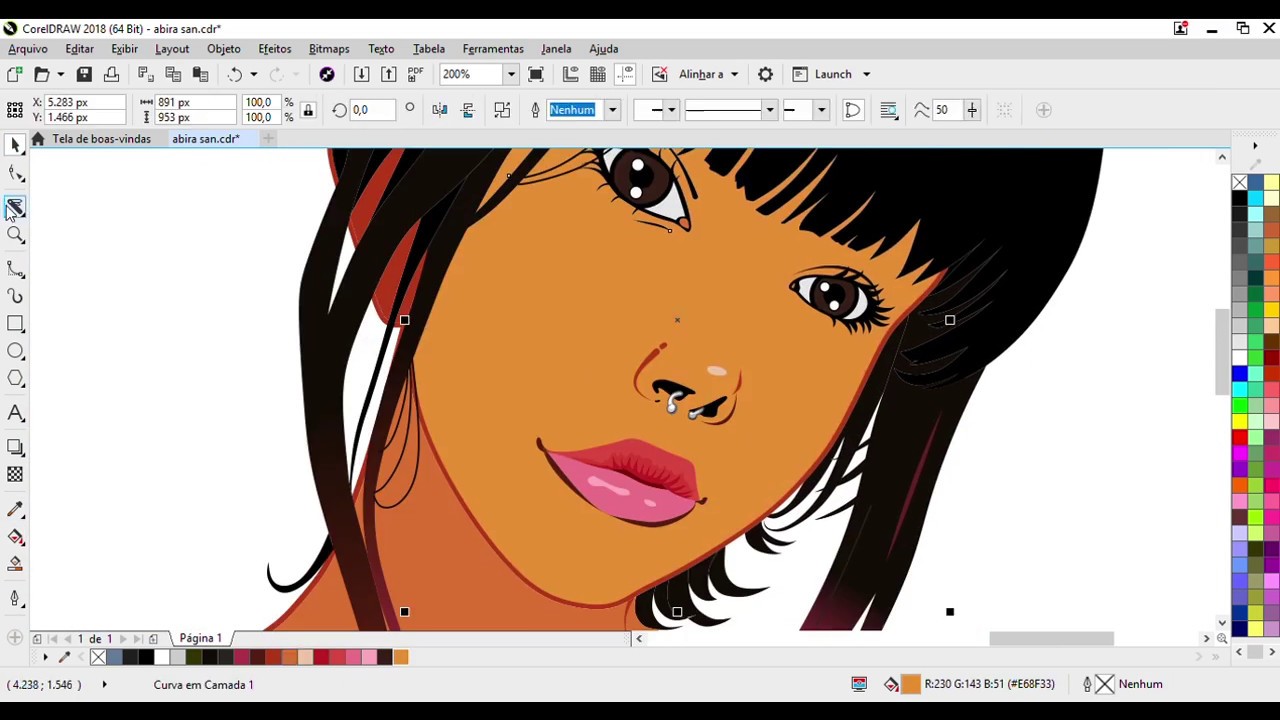
Task: Open the Bitmaps menu
Action: 329,49
